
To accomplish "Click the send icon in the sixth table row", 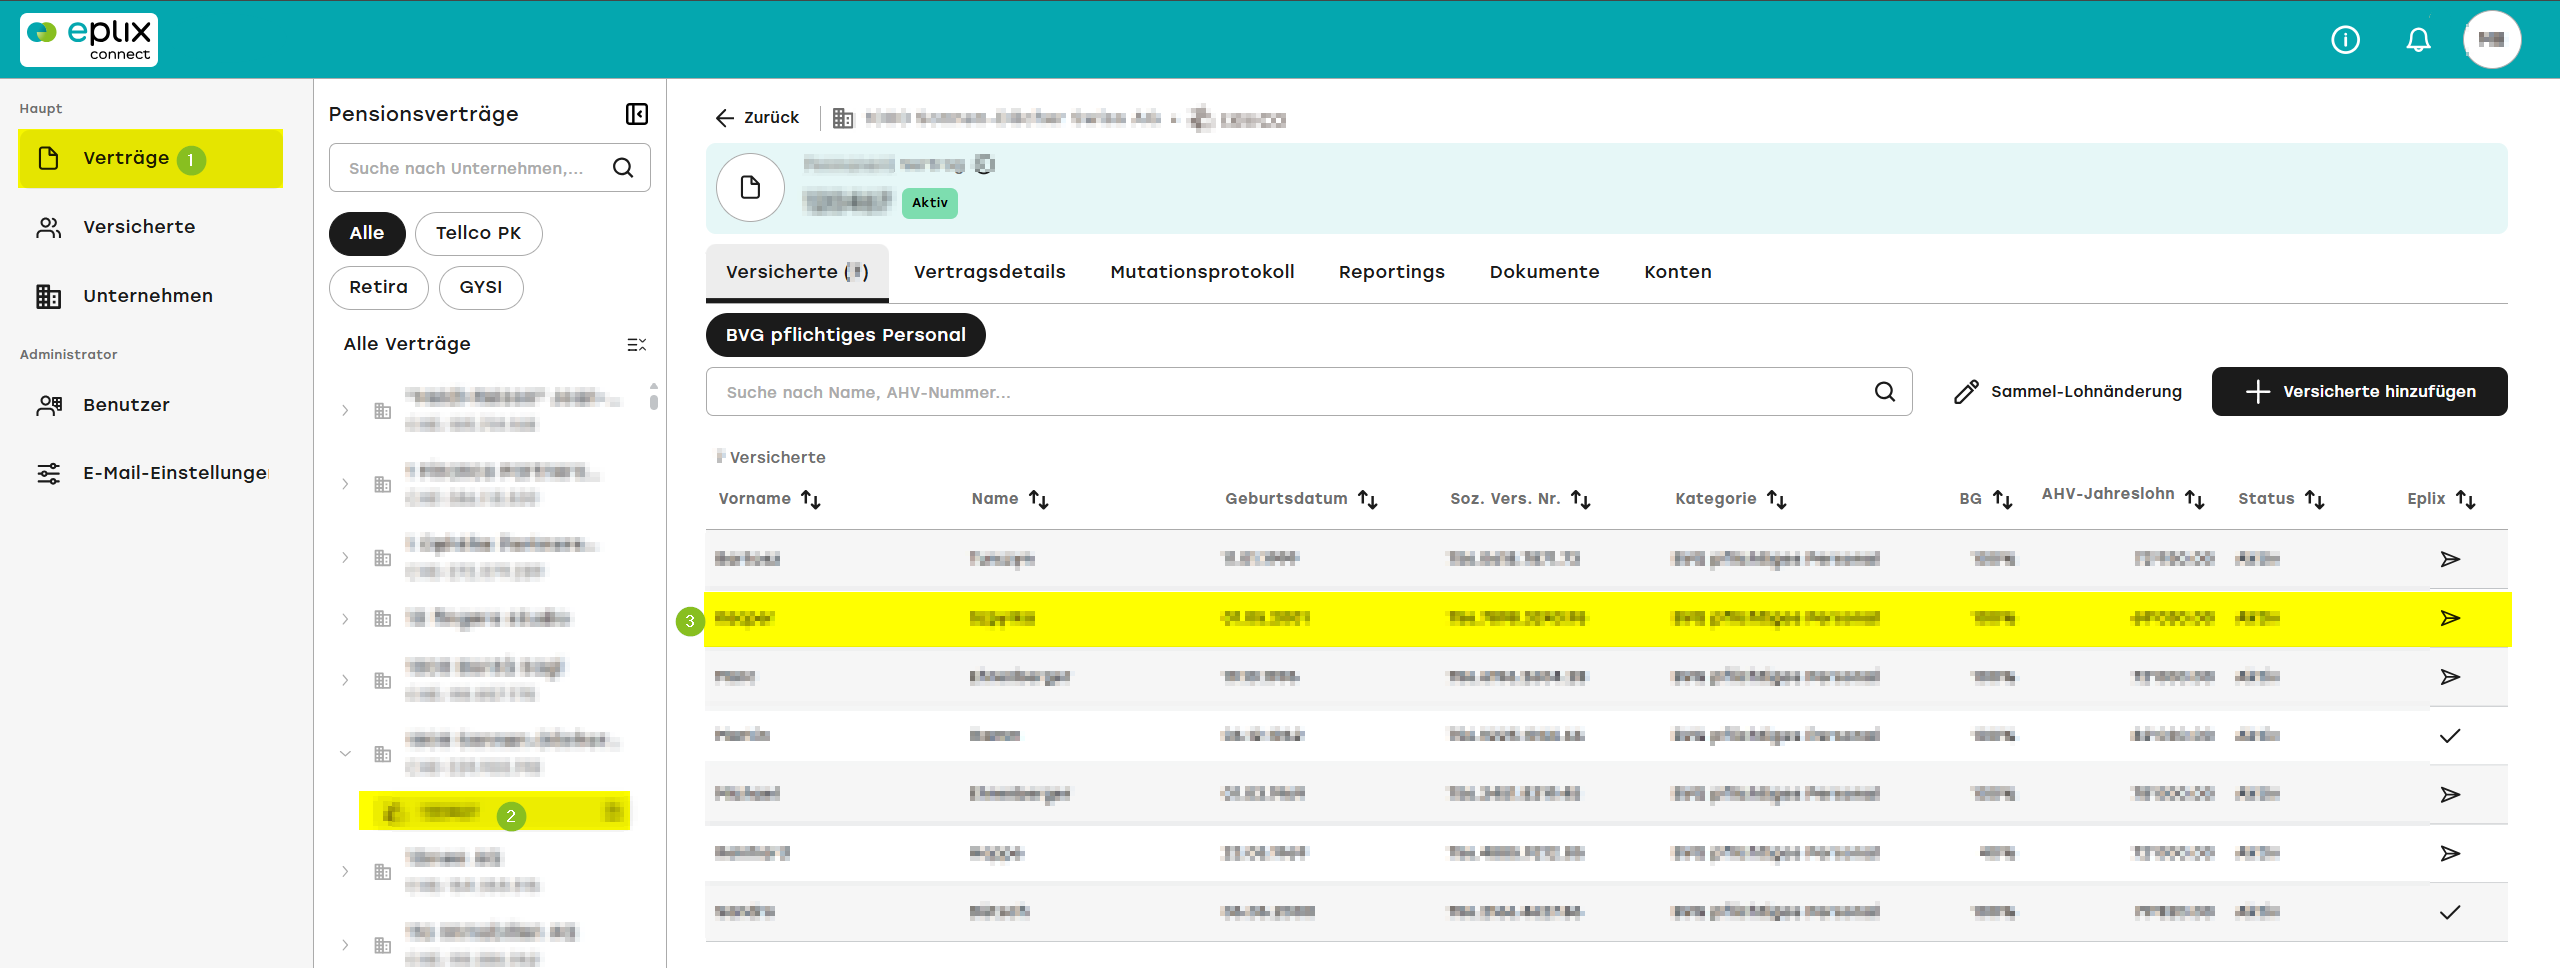I will (2450, 853).
